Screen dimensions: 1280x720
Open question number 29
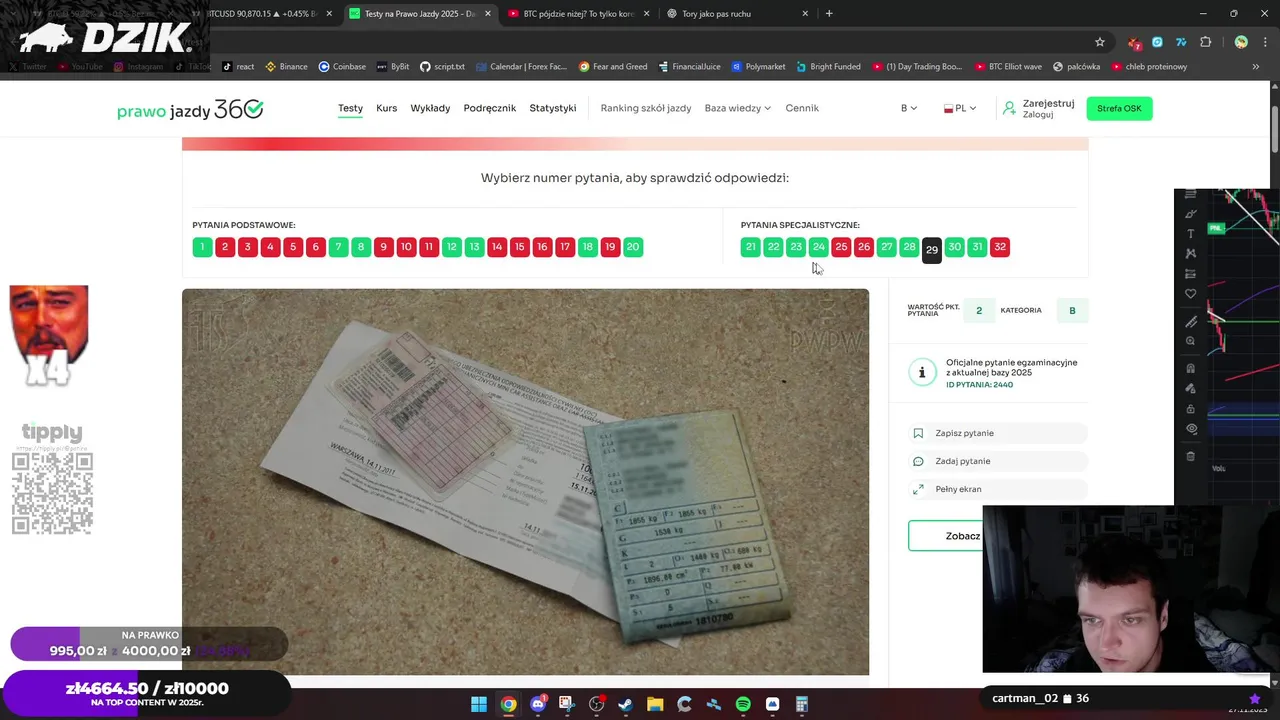(931, 249)
